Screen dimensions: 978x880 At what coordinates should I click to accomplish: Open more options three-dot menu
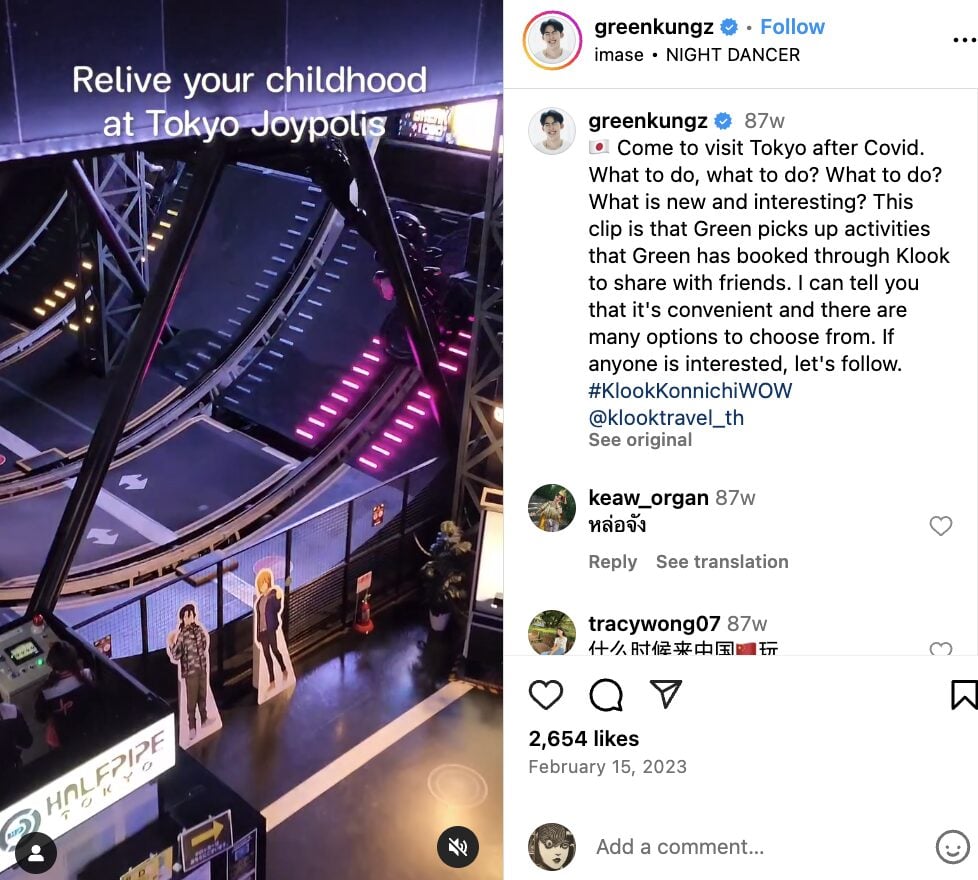coord(964,41)
